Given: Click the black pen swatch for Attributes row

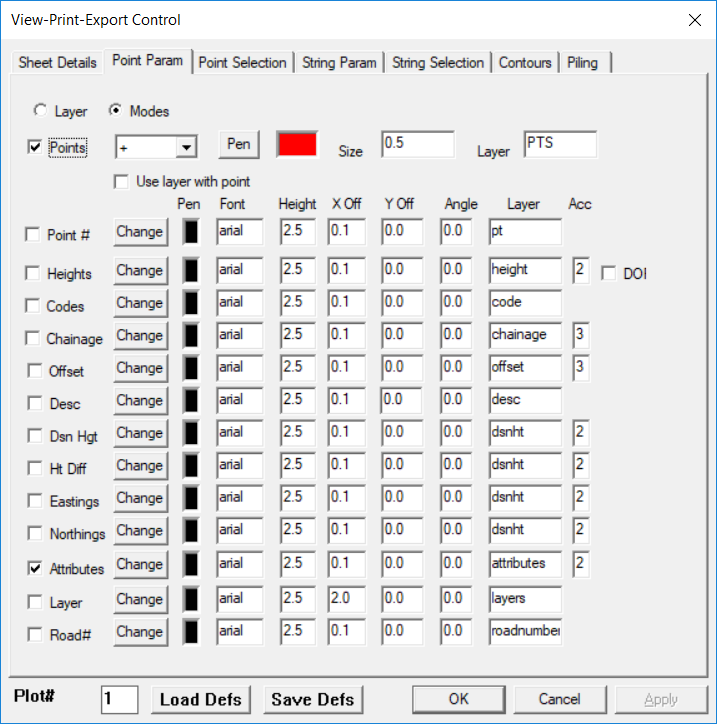Looking at the screenshot, I should click(191, 564).
